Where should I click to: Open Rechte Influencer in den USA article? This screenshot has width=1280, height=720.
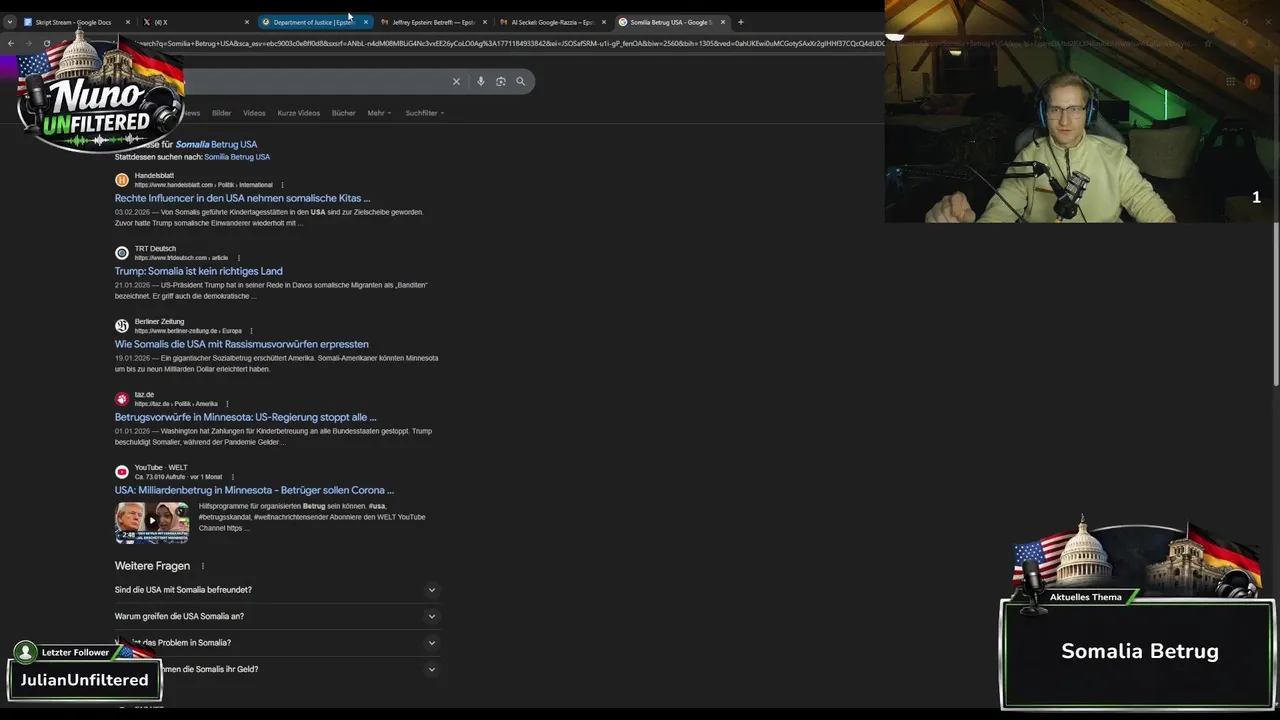pos(242,198)
